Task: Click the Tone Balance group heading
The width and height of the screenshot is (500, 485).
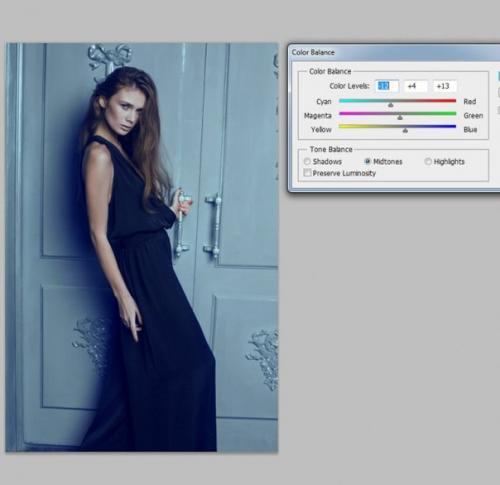Action: tap(331, 149)
